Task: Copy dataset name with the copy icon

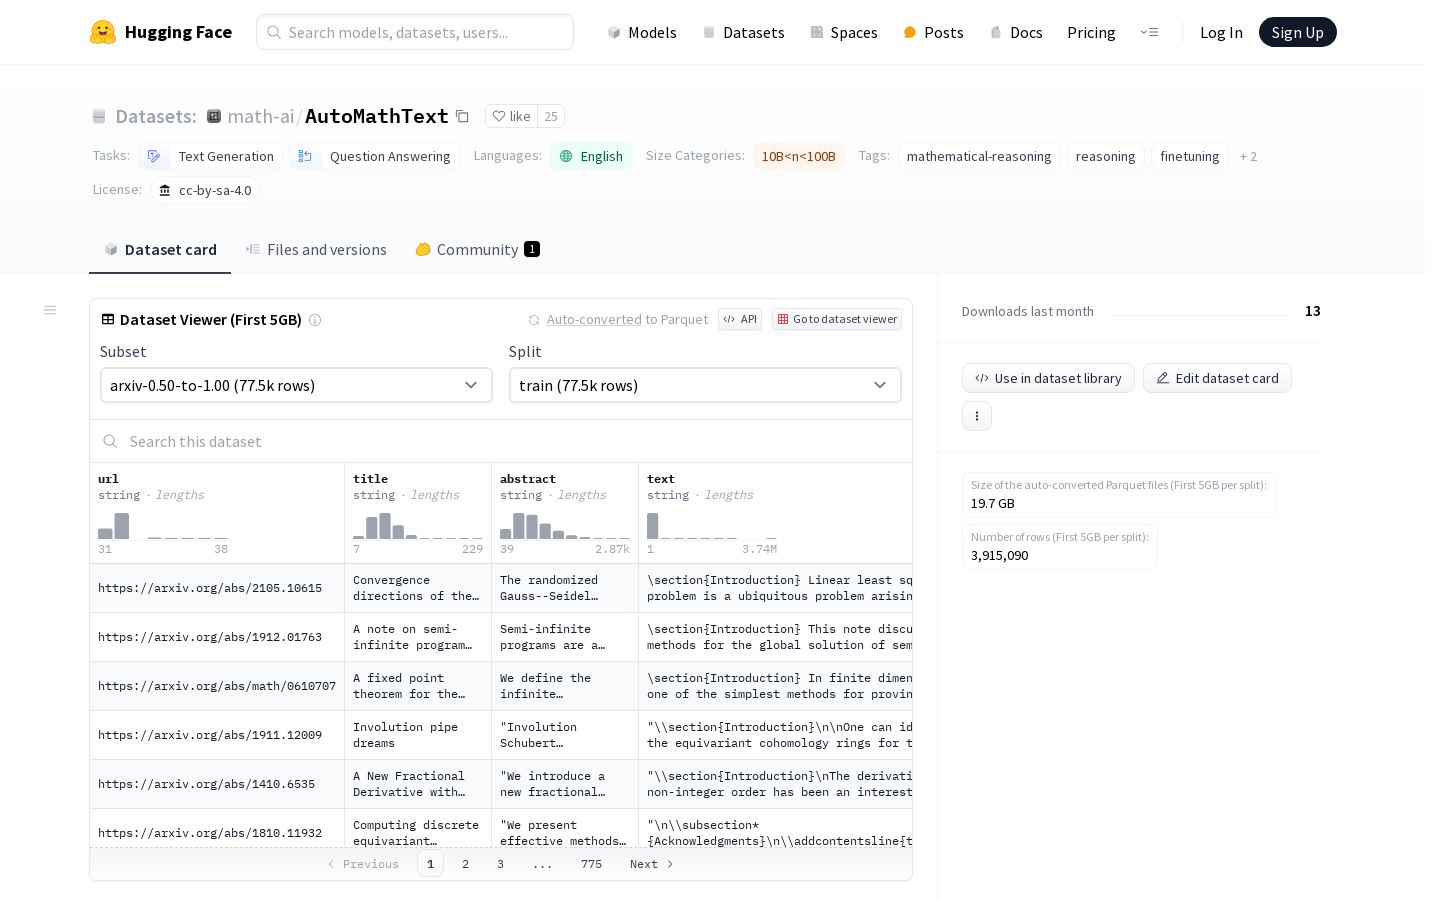Action: (462, 116)
